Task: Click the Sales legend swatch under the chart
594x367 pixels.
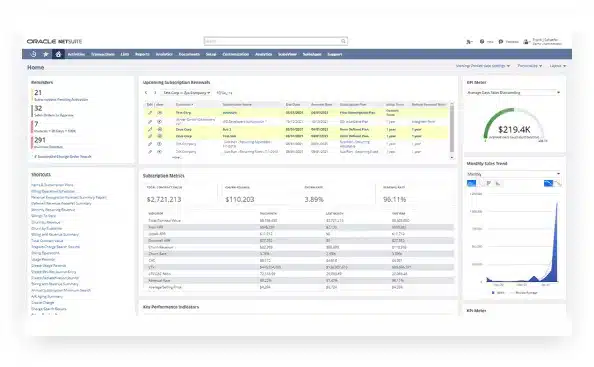Action: coord(493,293)
